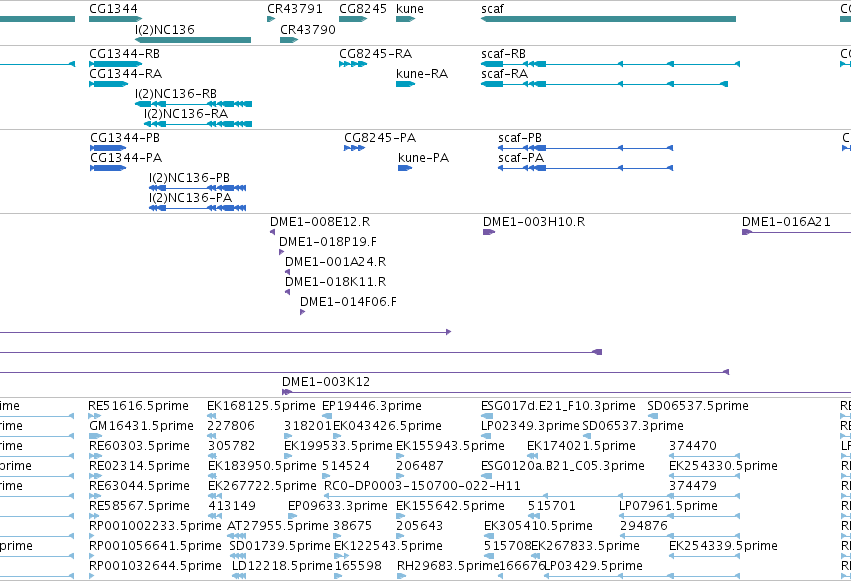Open the scaf-PB protein feature
Viewport: 851px width, 581px height.
click(586, 148)
